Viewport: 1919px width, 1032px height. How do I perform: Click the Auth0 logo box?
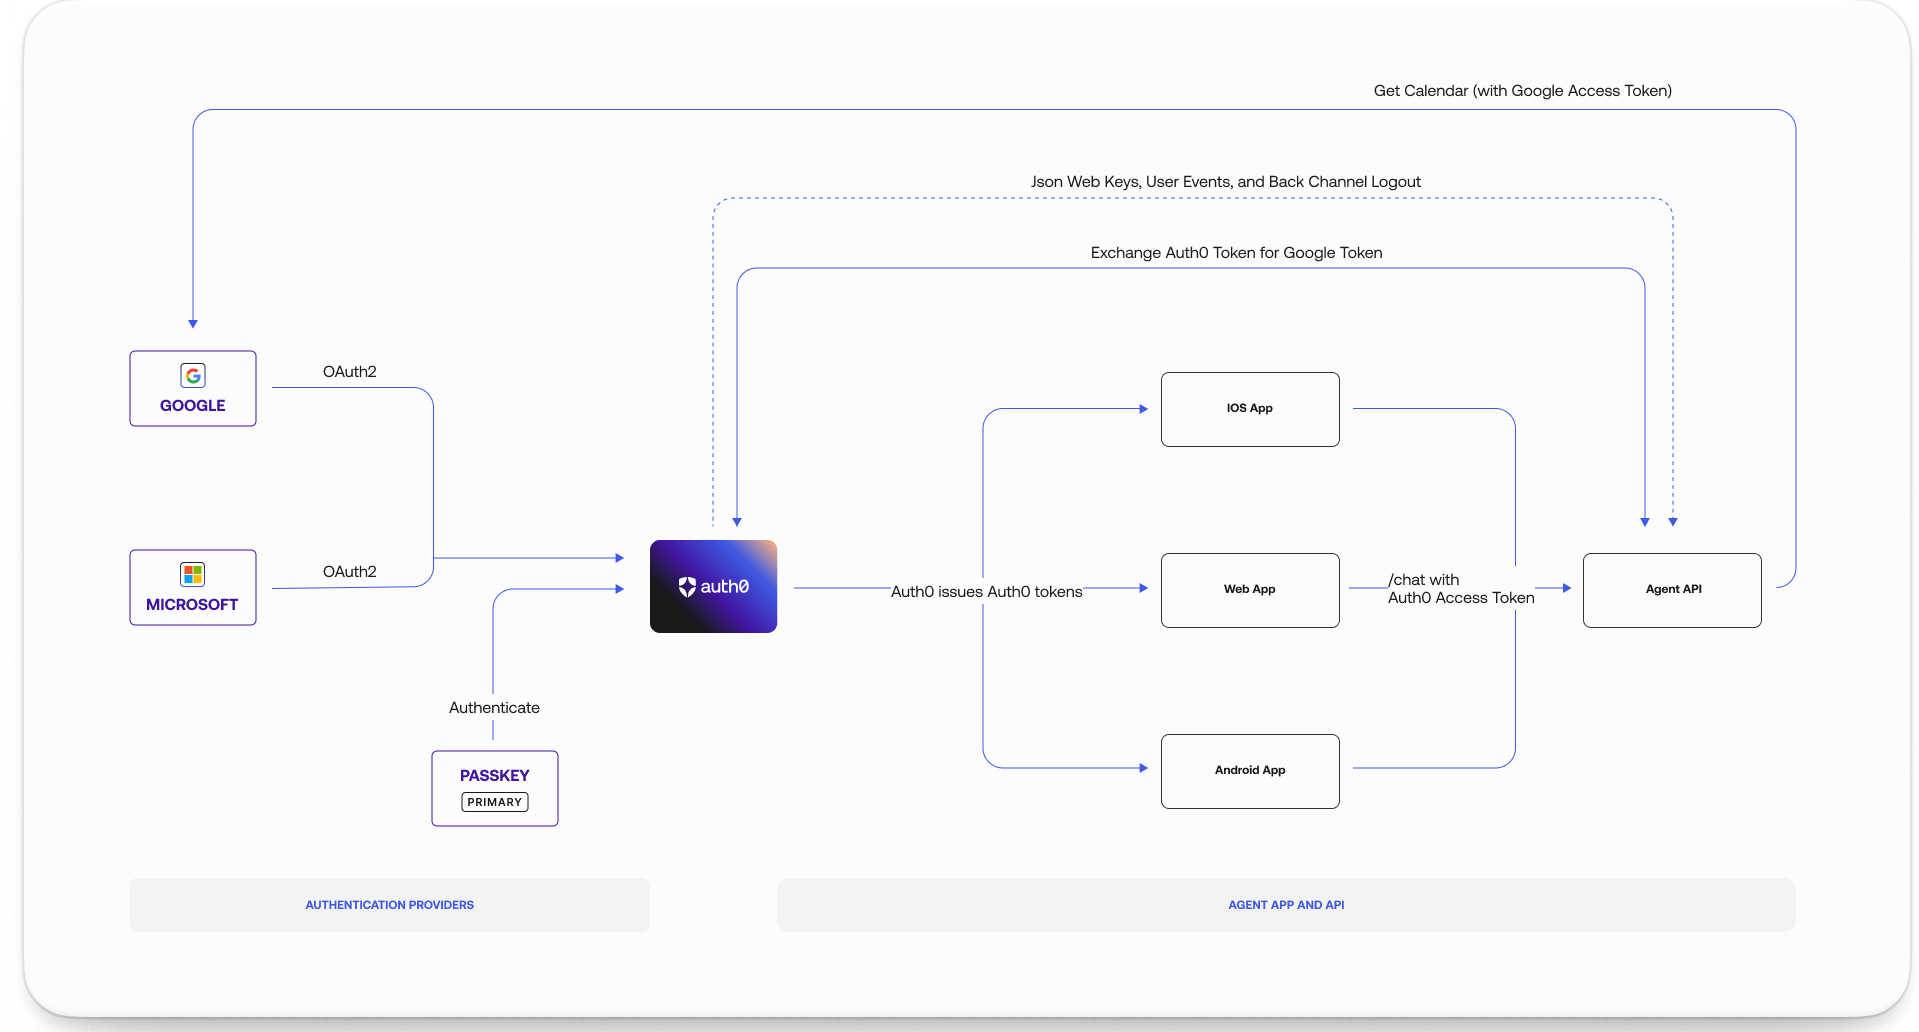tap(713, 586)
